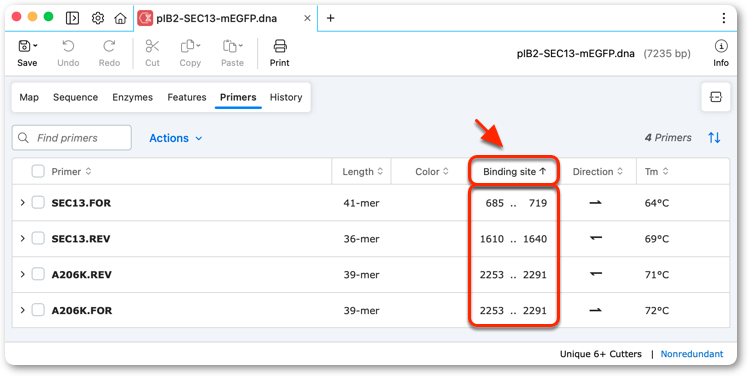748x376 pixels.
Task: Expand the SEC13.FOR primer row
Action: [x=22, y=203]
